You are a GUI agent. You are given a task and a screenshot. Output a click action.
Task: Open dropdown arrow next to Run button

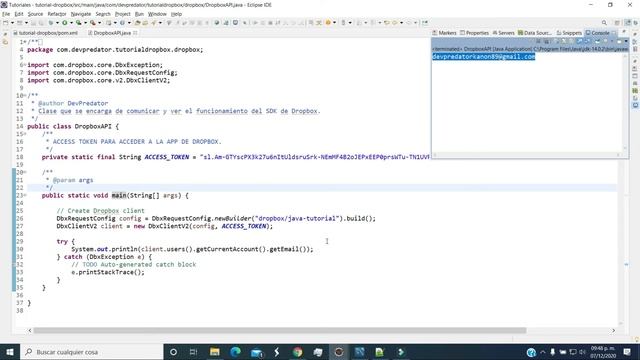click(71, 23)
